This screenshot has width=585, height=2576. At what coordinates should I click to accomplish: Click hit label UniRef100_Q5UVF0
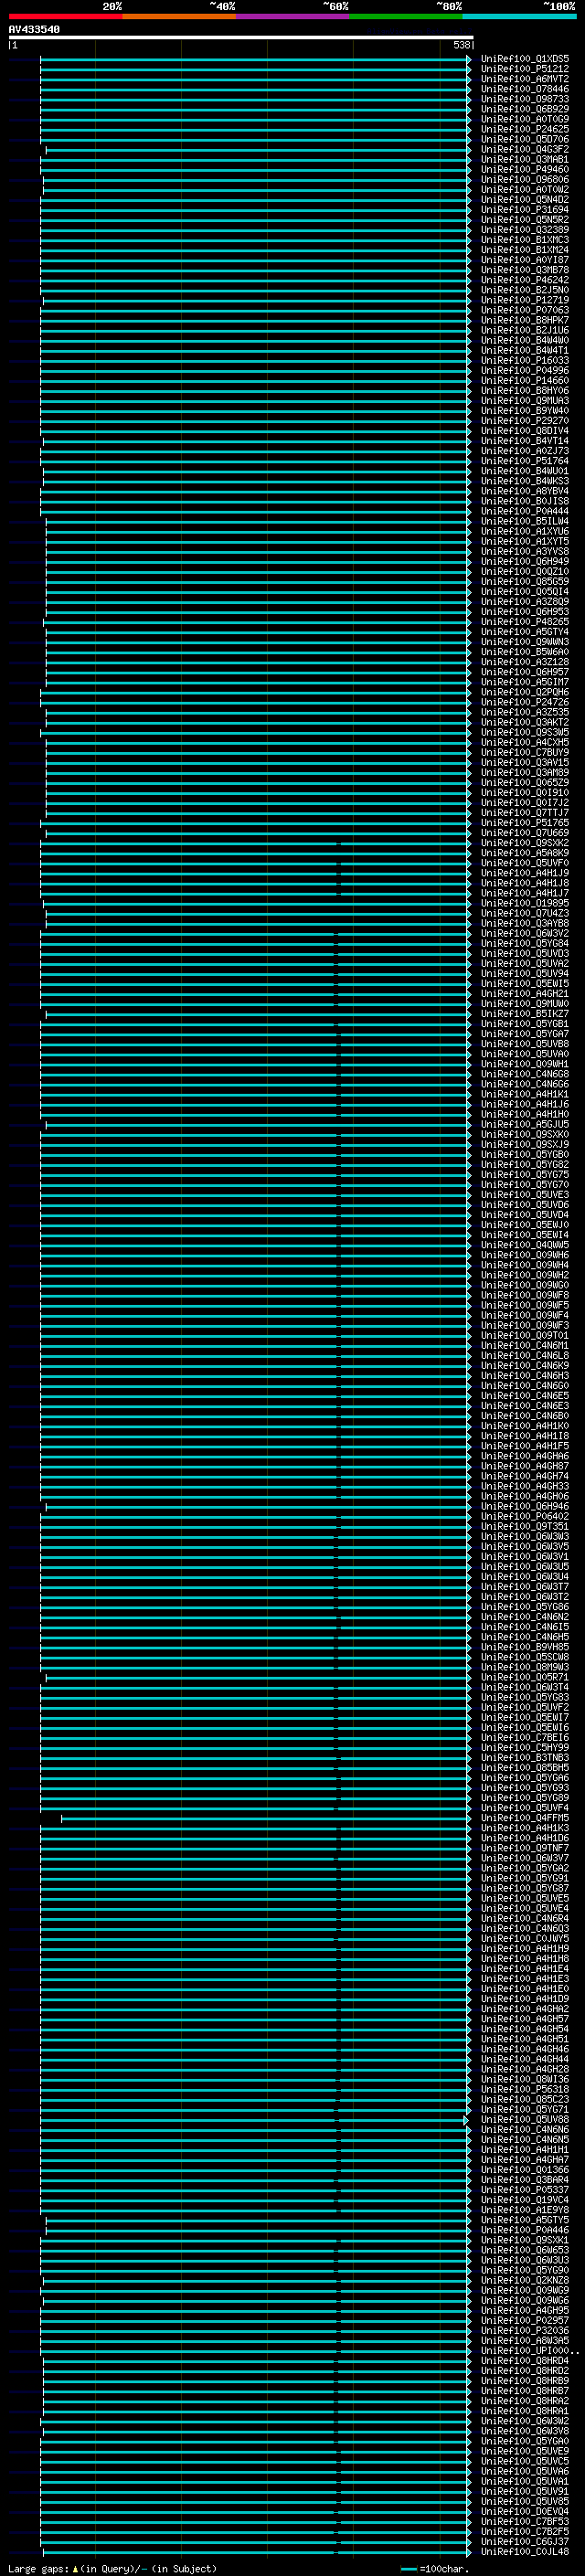pyautogui.click(x=525, y=863)
